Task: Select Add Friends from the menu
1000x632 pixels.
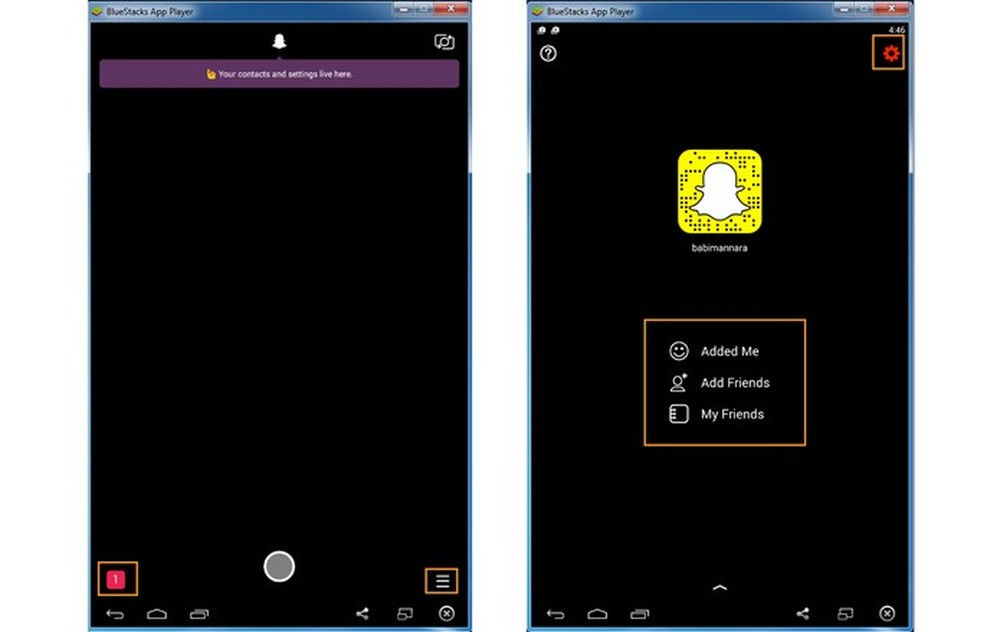Action: coord(737,382)
